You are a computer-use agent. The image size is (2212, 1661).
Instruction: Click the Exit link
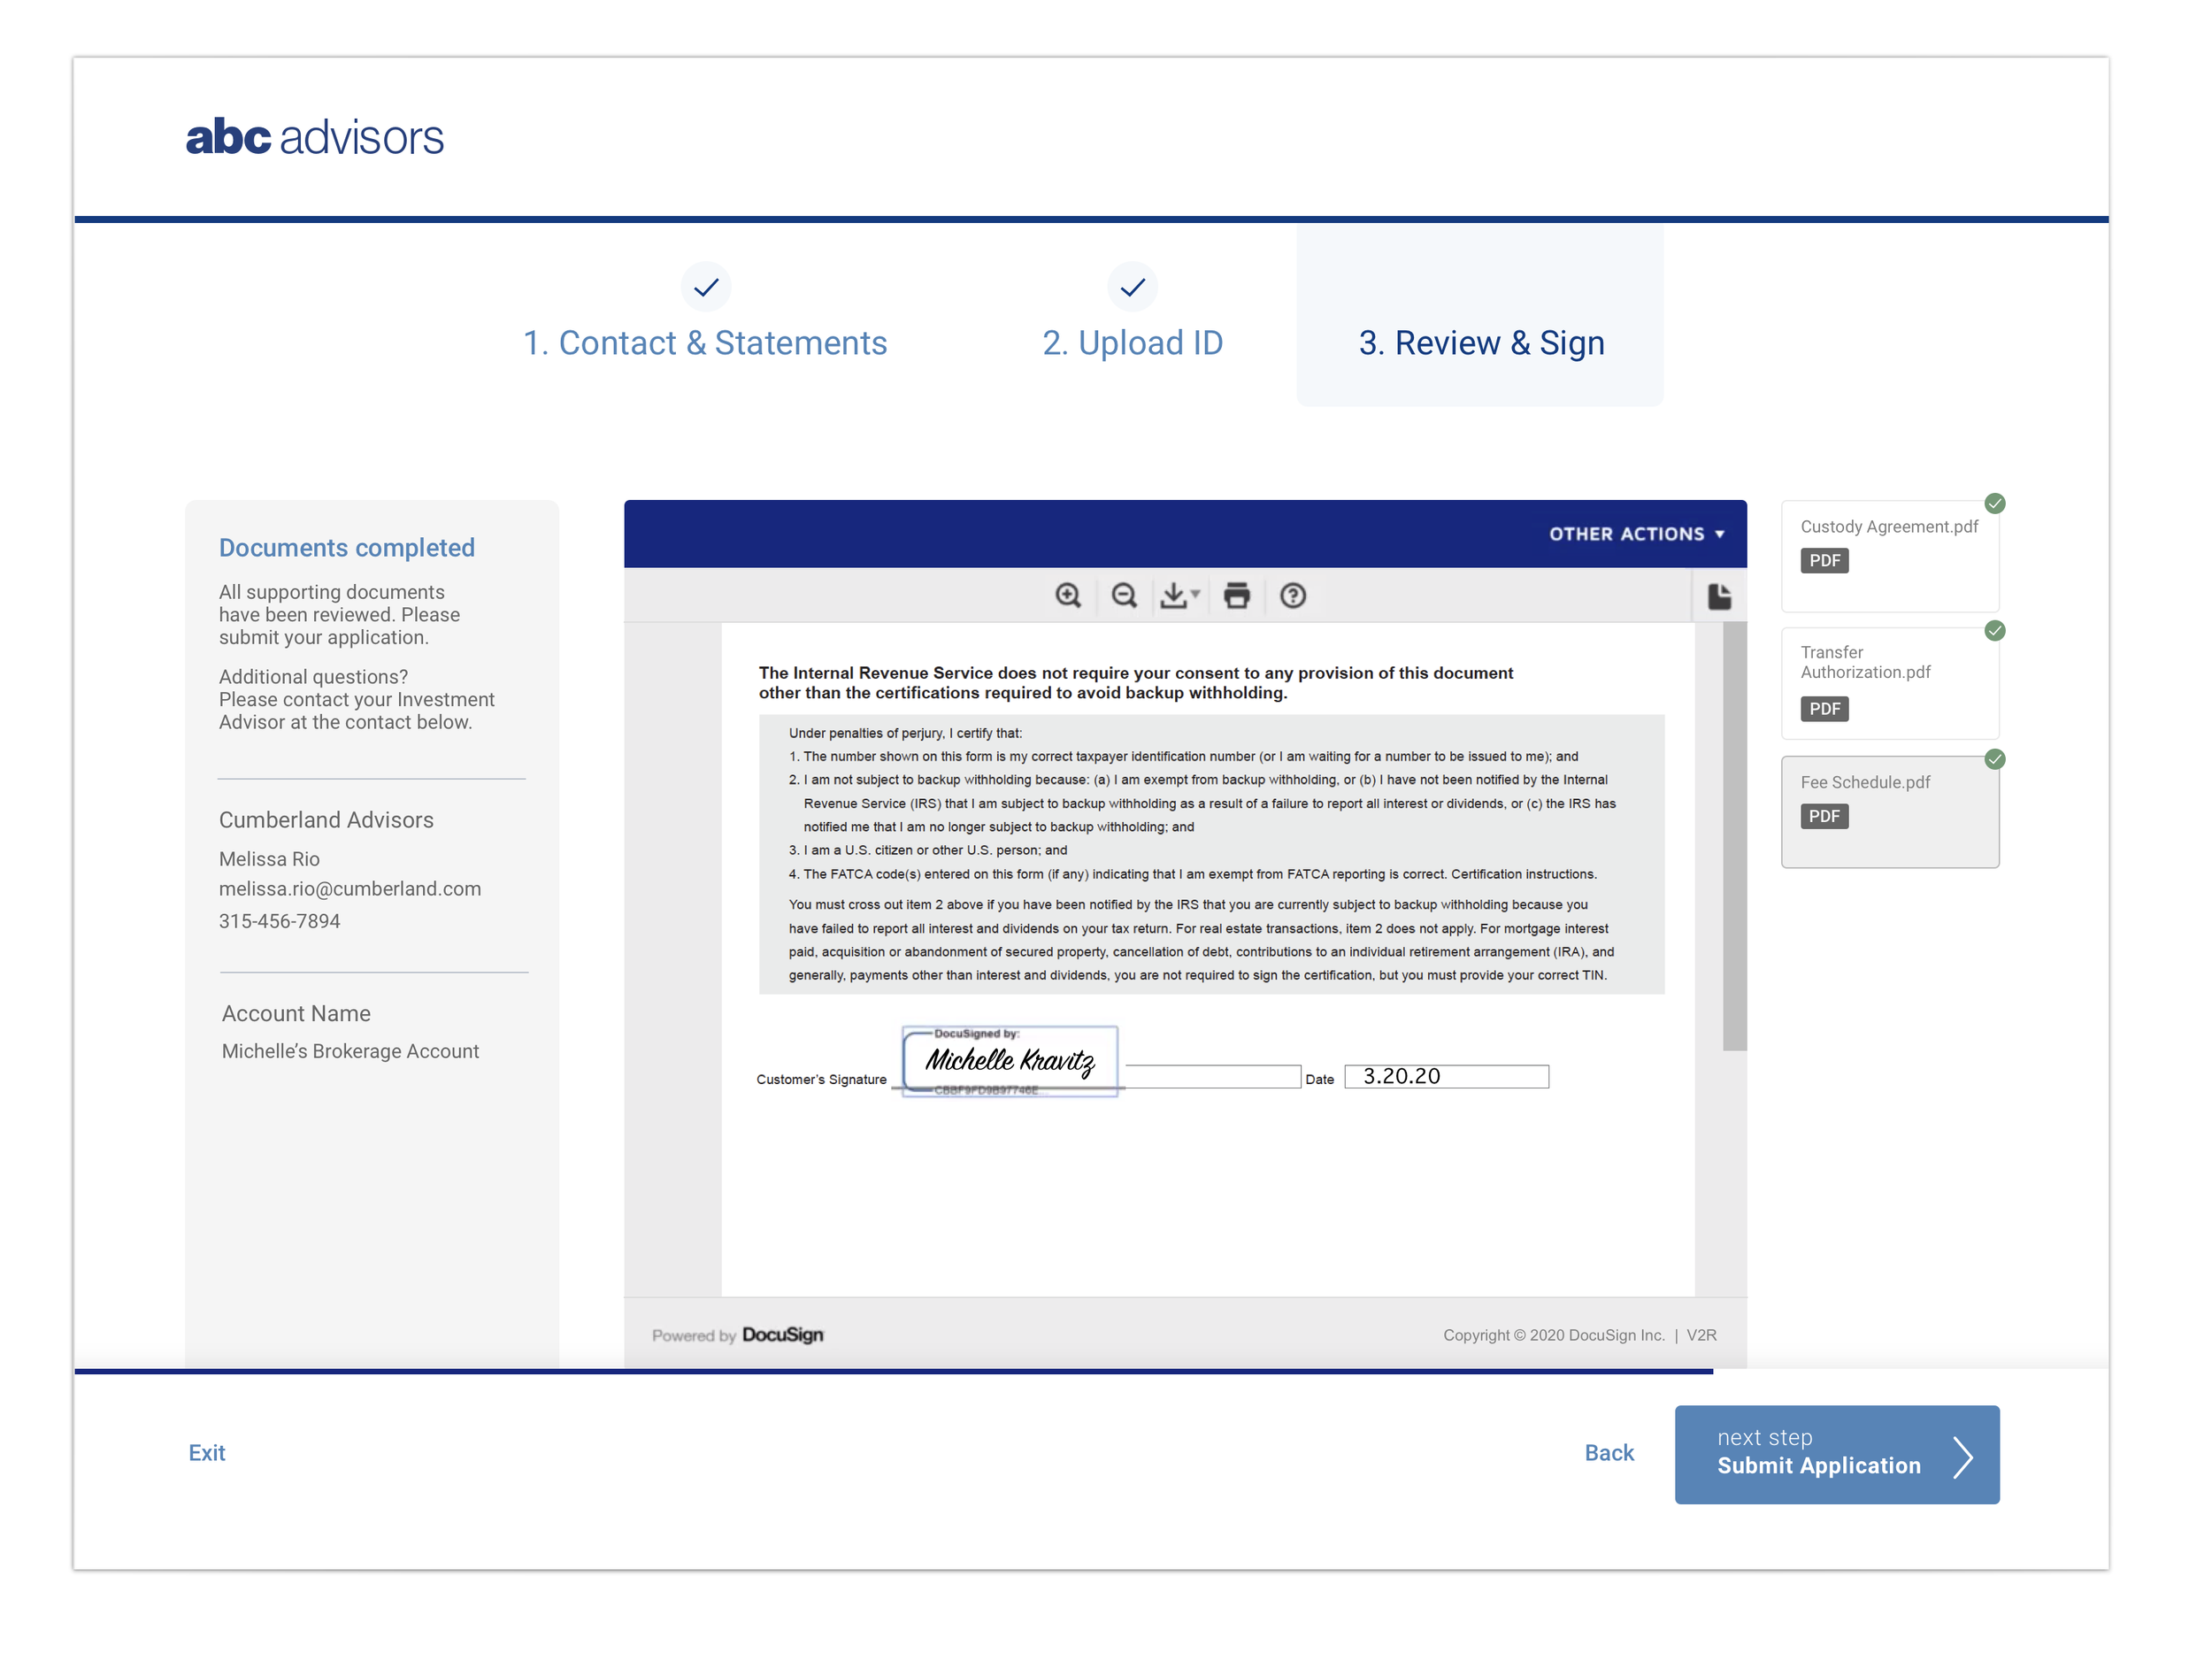[x=207, y=1453]
